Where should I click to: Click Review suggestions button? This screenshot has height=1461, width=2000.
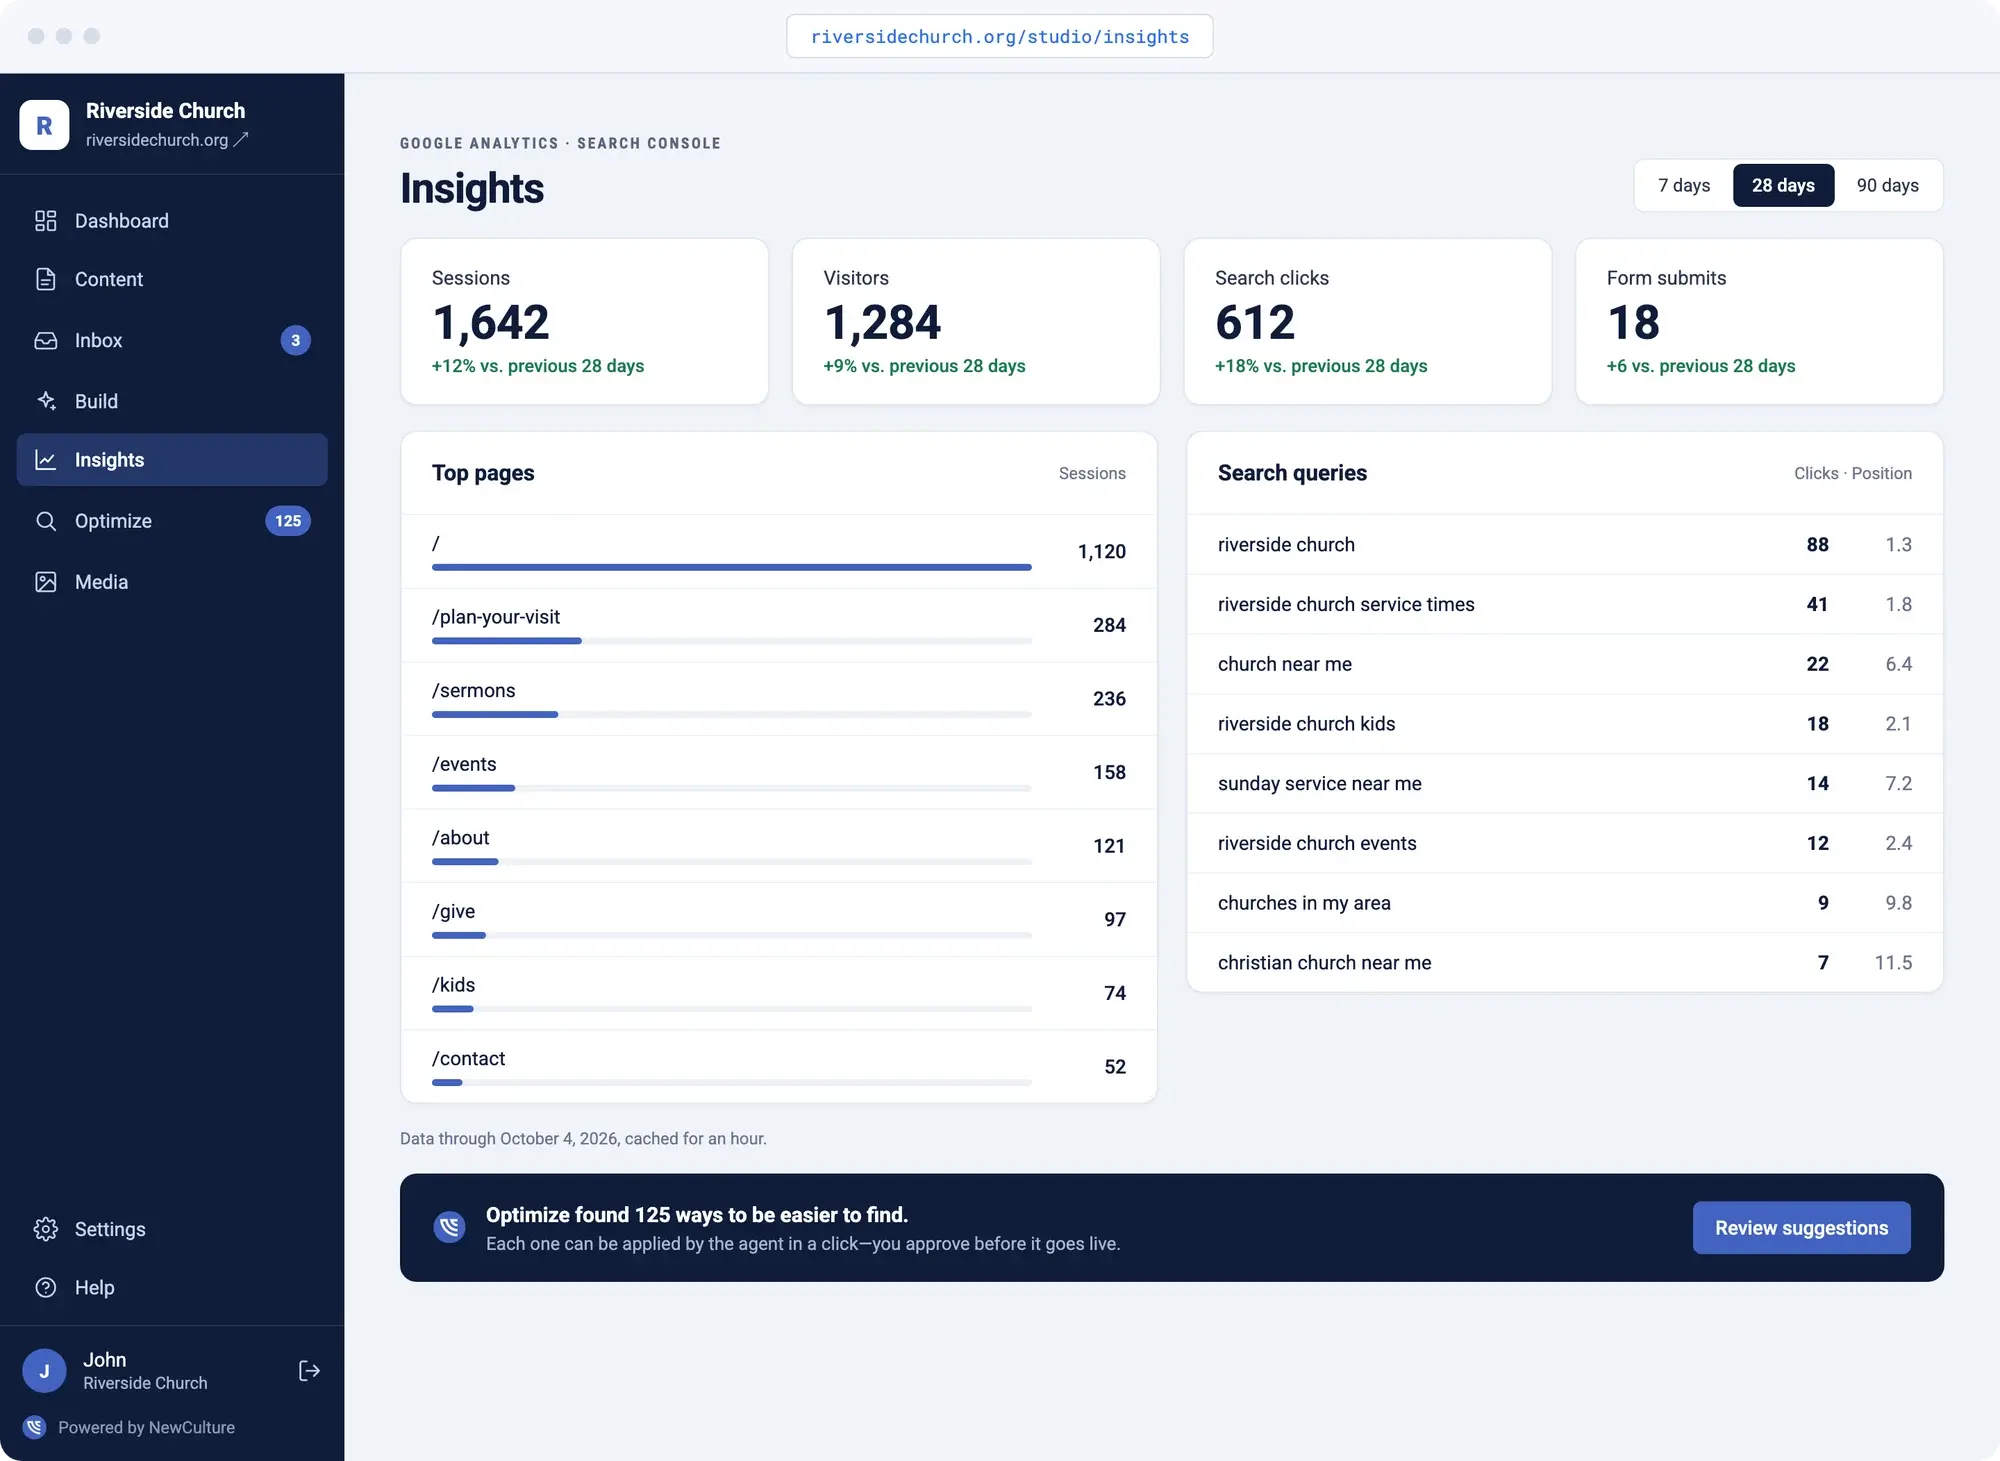click(1801, 1228)
